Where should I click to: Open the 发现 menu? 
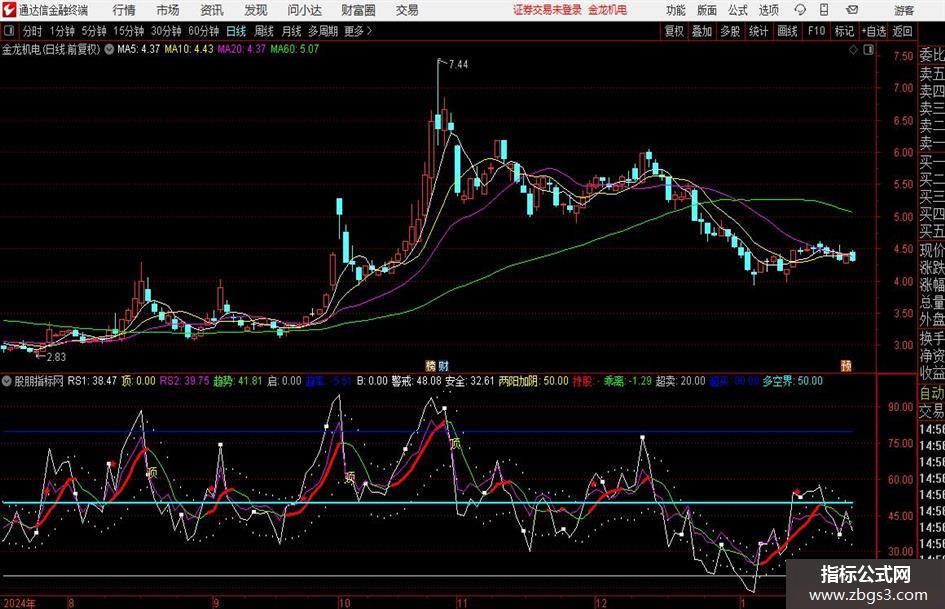point(256,10)
